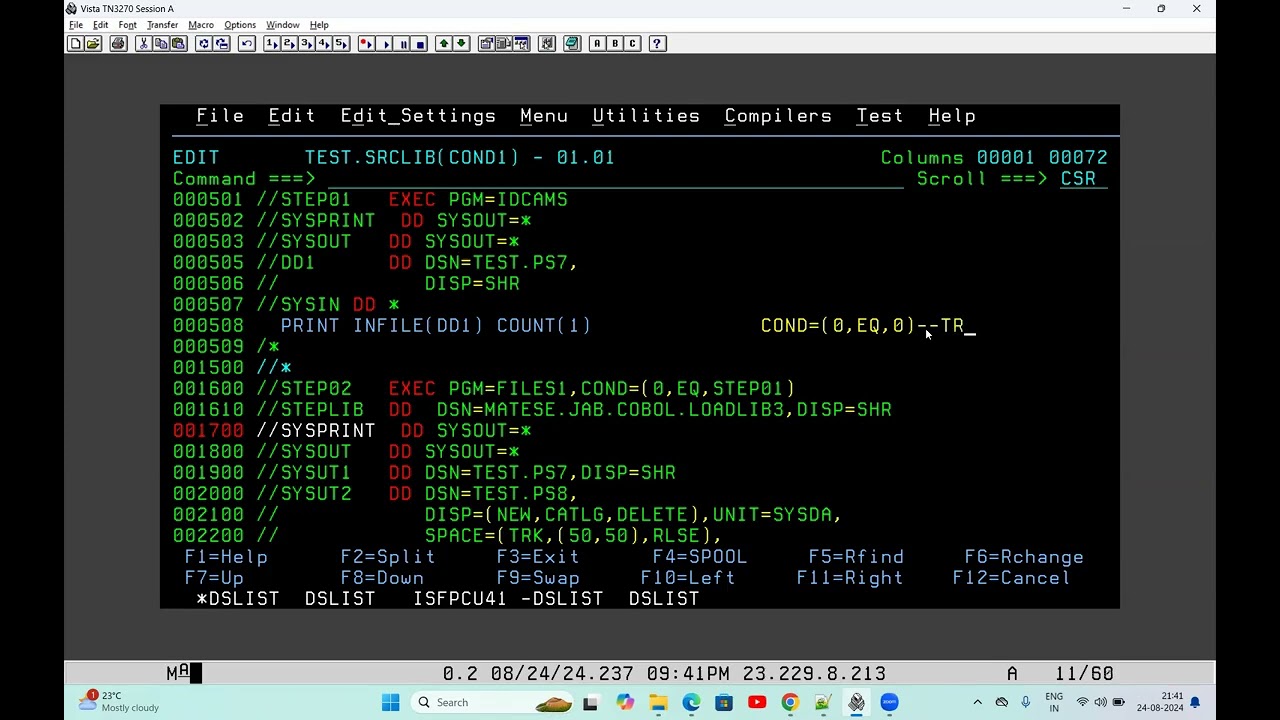Click the toolbar icon labeled C
Viewport: 1280px width, 720px height.
pyautogui.click(x=632, y=43)
